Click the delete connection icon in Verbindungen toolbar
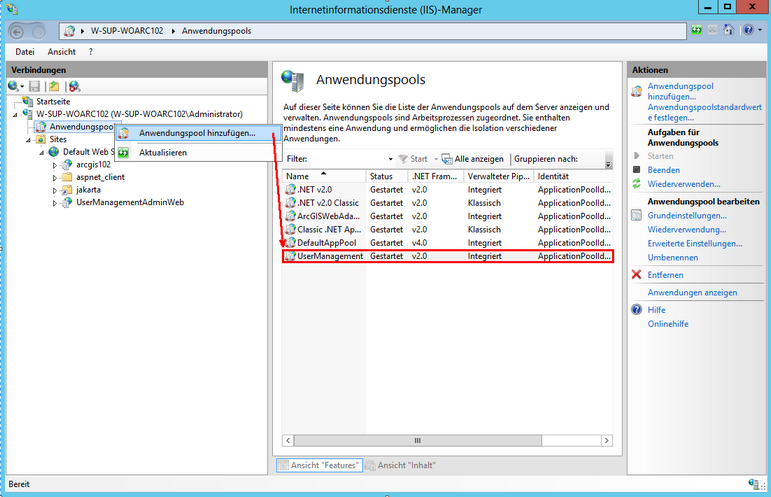Image resolution: width=771 pixels, height=497 pixels. (74, 87)
